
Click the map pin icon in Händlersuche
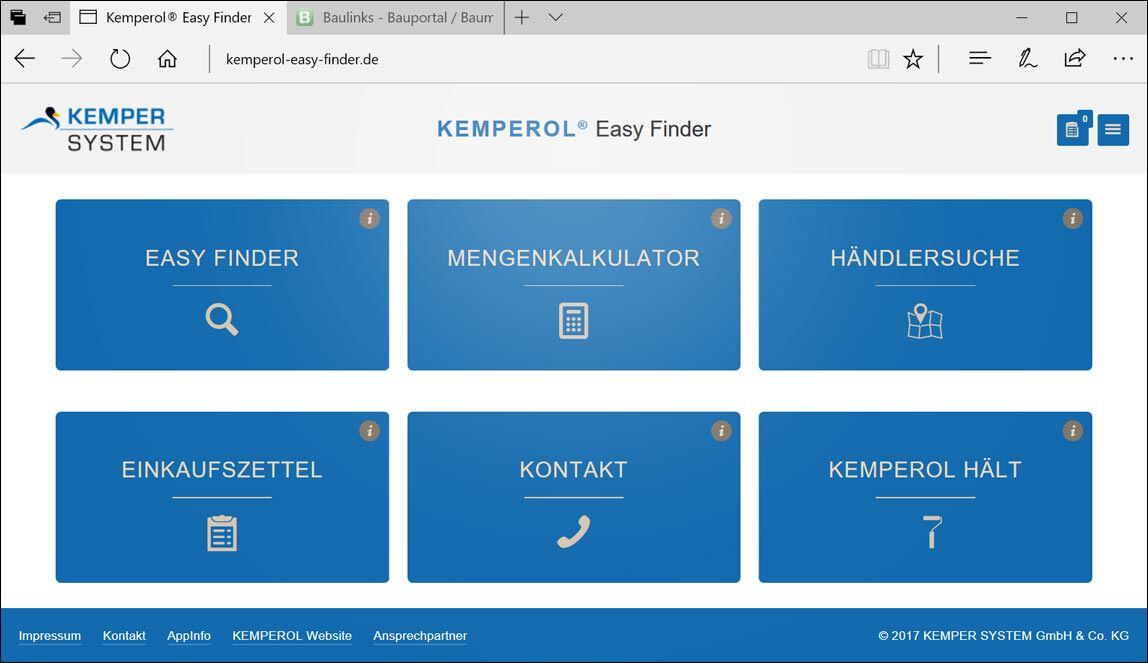click(925, 321)
